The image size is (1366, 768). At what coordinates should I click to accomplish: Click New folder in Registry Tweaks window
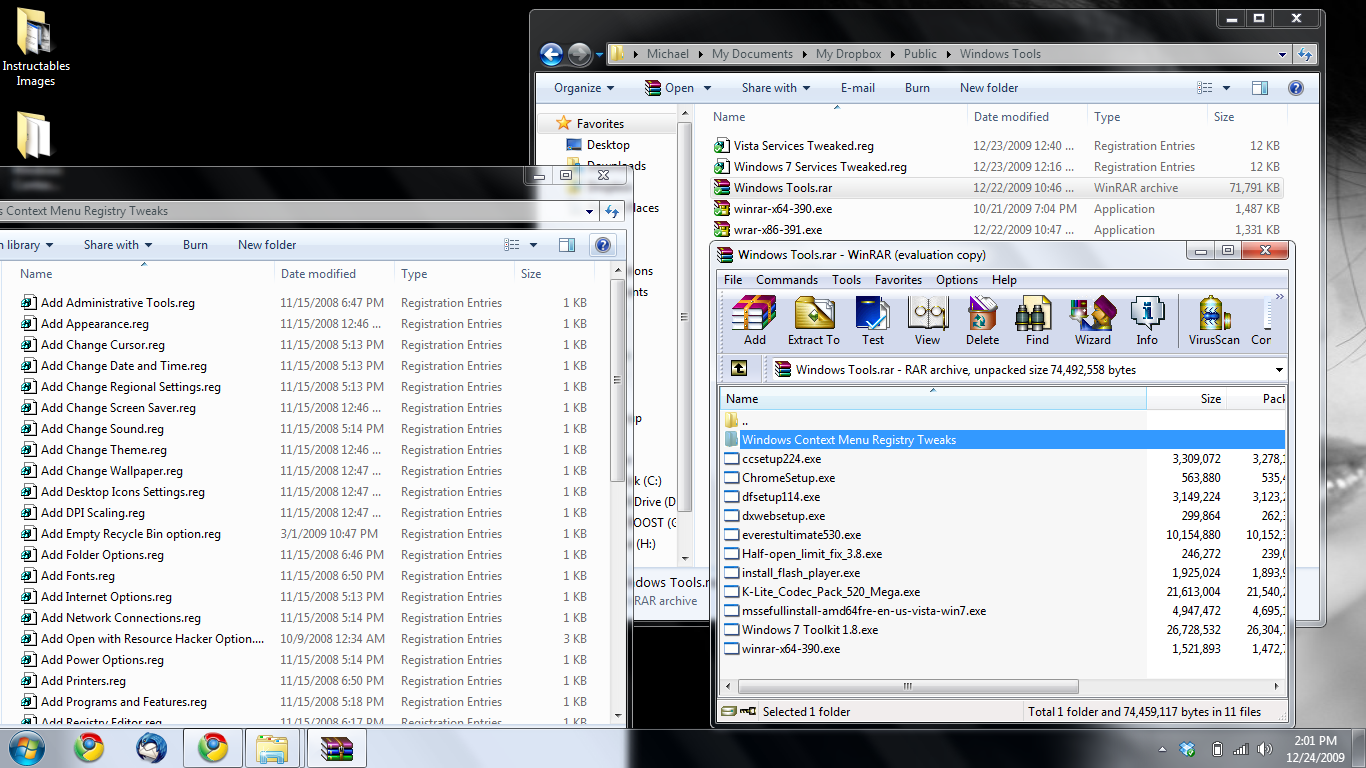pos(267,245)
